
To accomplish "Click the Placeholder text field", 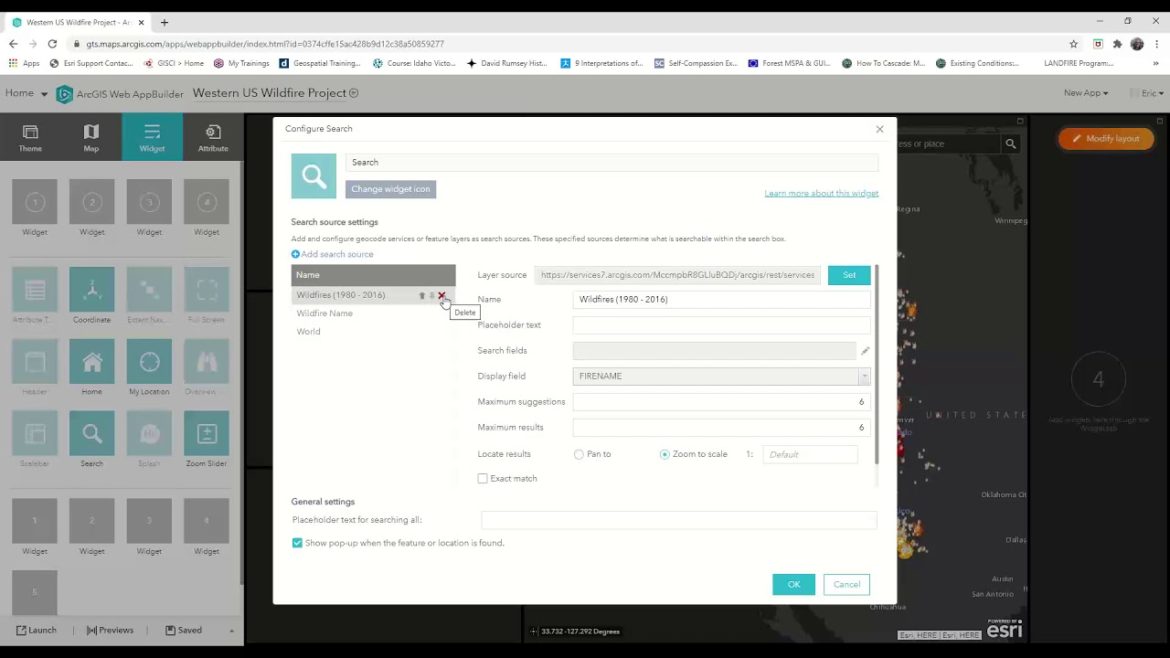I will (722, 325).
